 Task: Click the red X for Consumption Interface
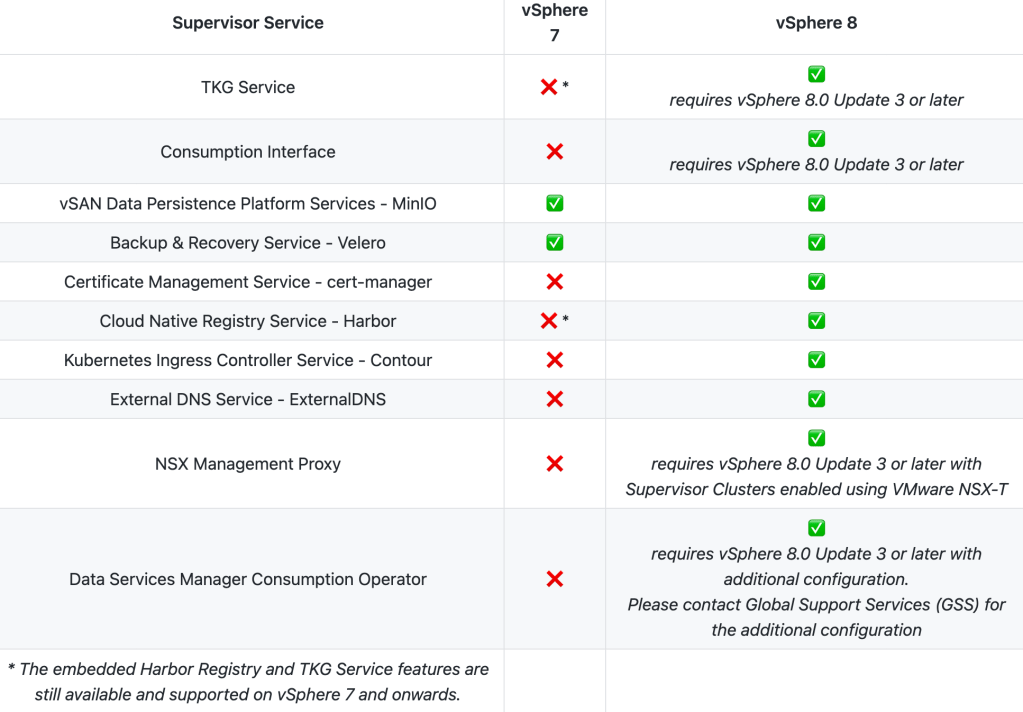555,152
